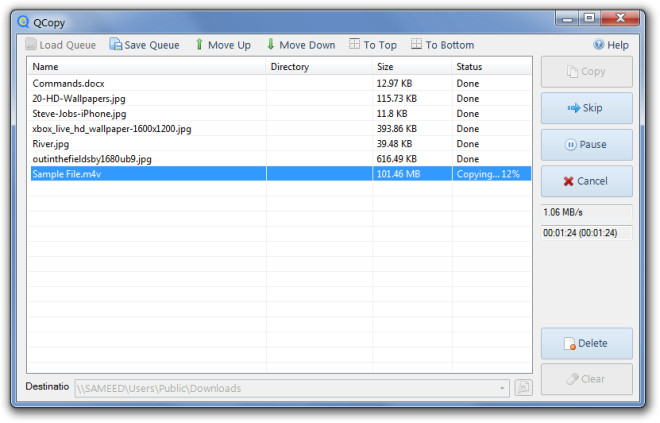Open the Help link
Viewport: 660px width, 423px height.
point(611,45)
